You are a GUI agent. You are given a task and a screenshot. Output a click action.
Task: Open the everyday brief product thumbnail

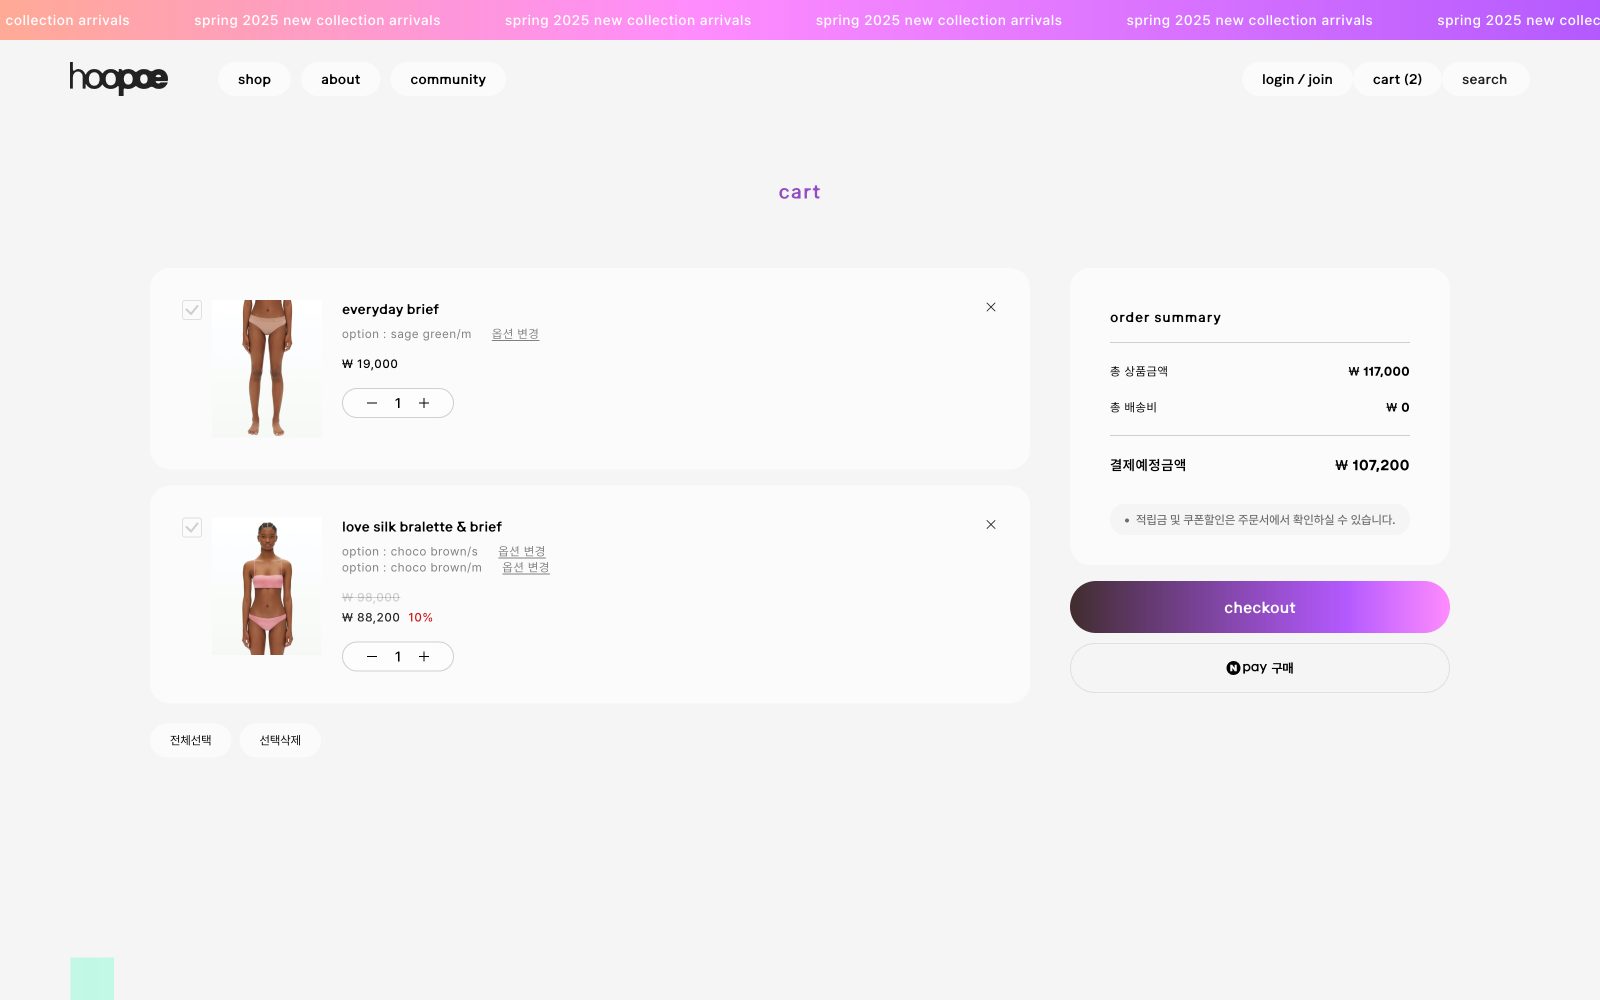tap(267, 368)
